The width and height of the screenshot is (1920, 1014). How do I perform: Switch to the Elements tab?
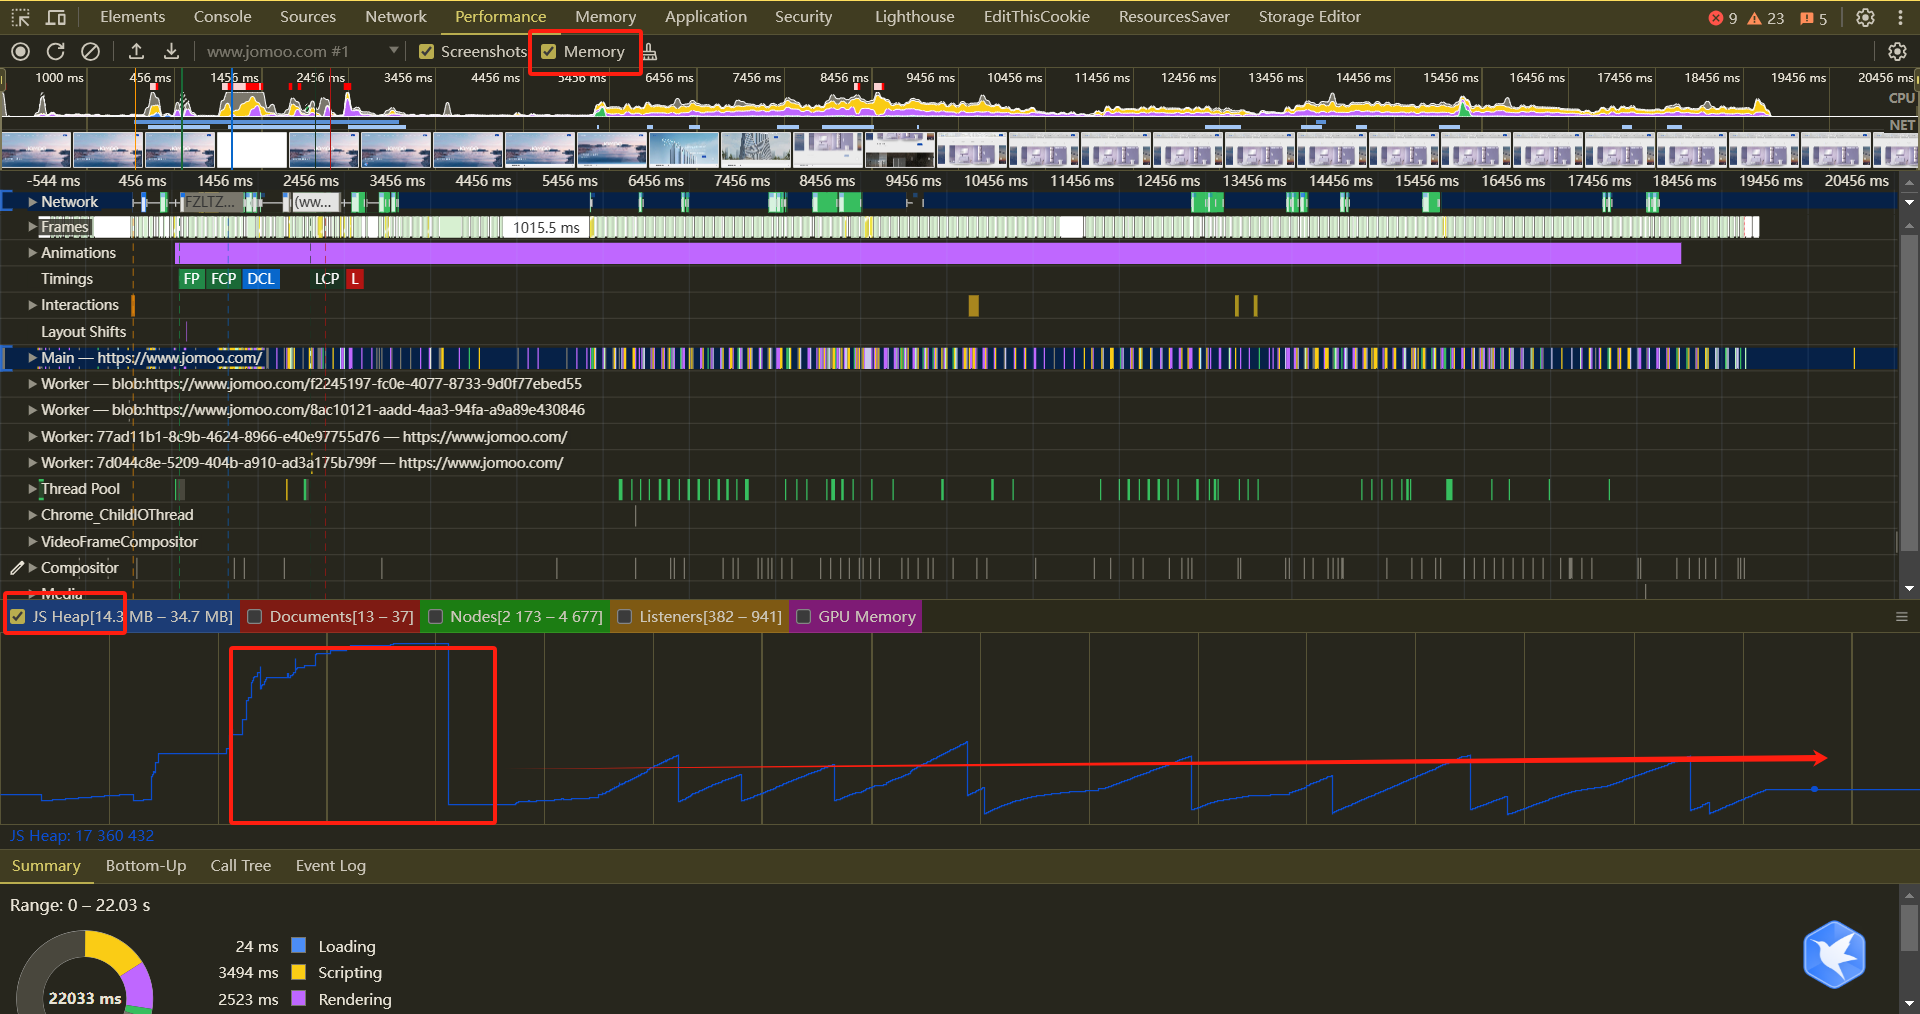point(133,17)
